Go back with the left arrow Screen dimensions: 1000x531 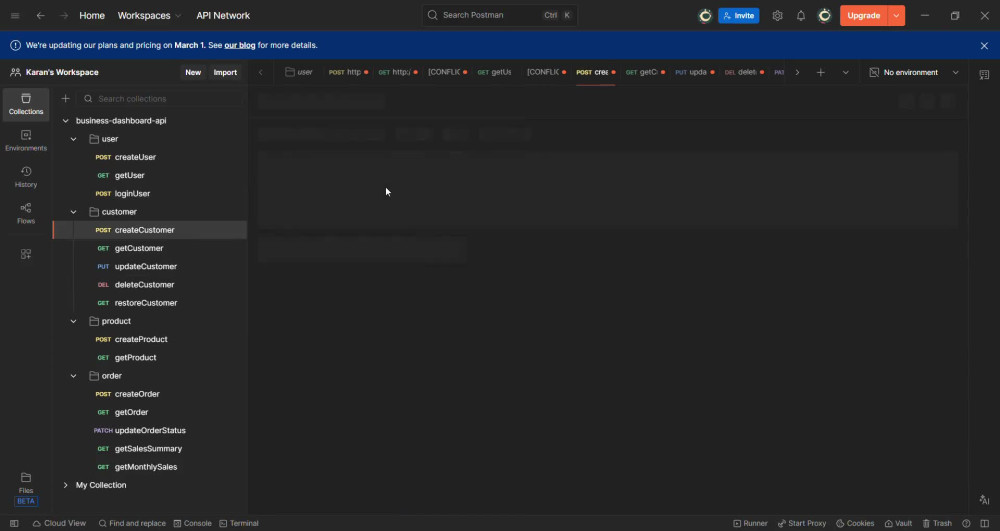41,15
